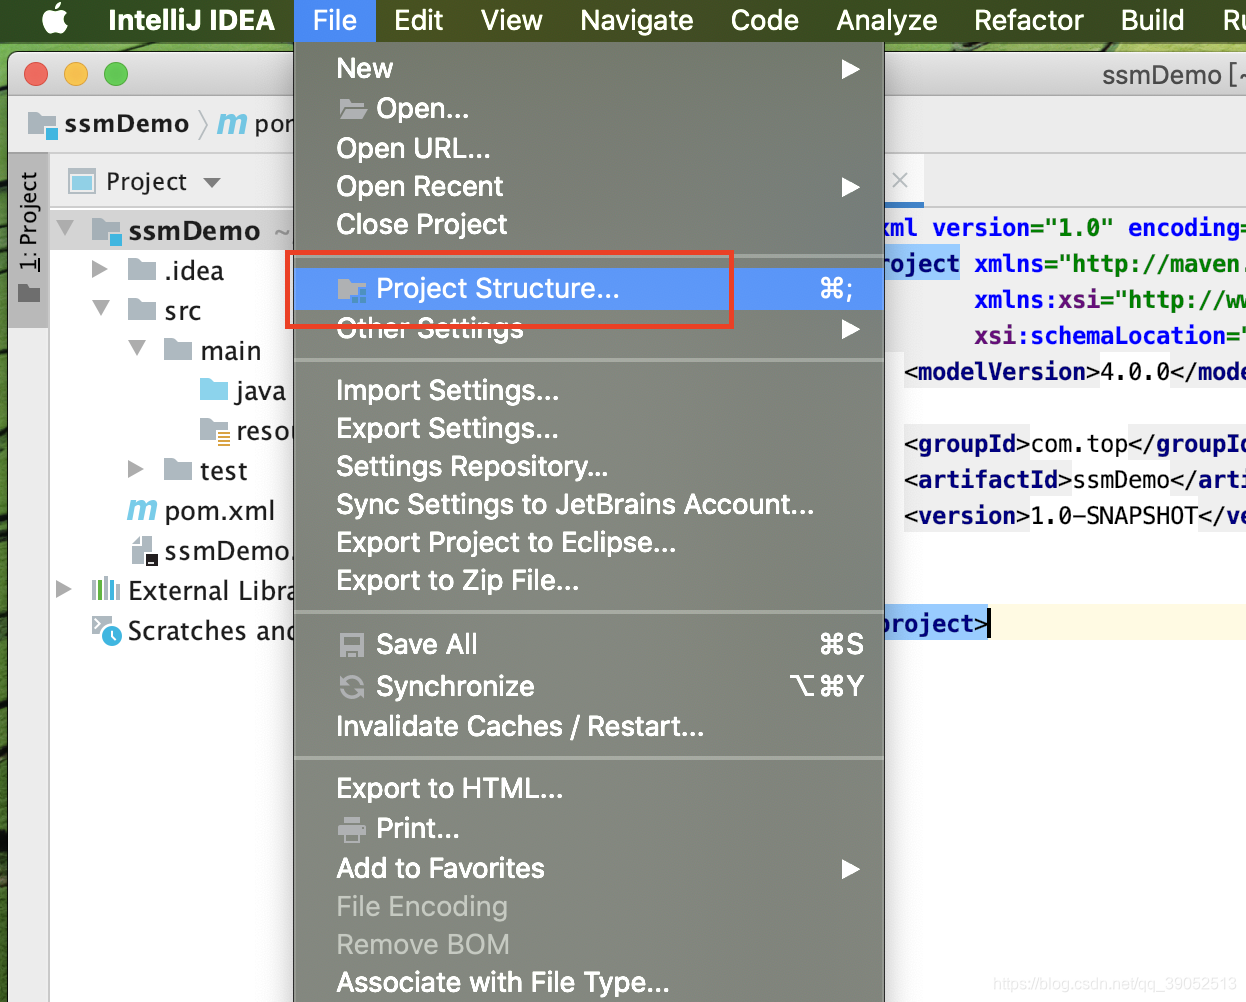This screenshot has height=1002, width=1246.
Task: Open the Navigate menu
Action: (x=636, y=20)
